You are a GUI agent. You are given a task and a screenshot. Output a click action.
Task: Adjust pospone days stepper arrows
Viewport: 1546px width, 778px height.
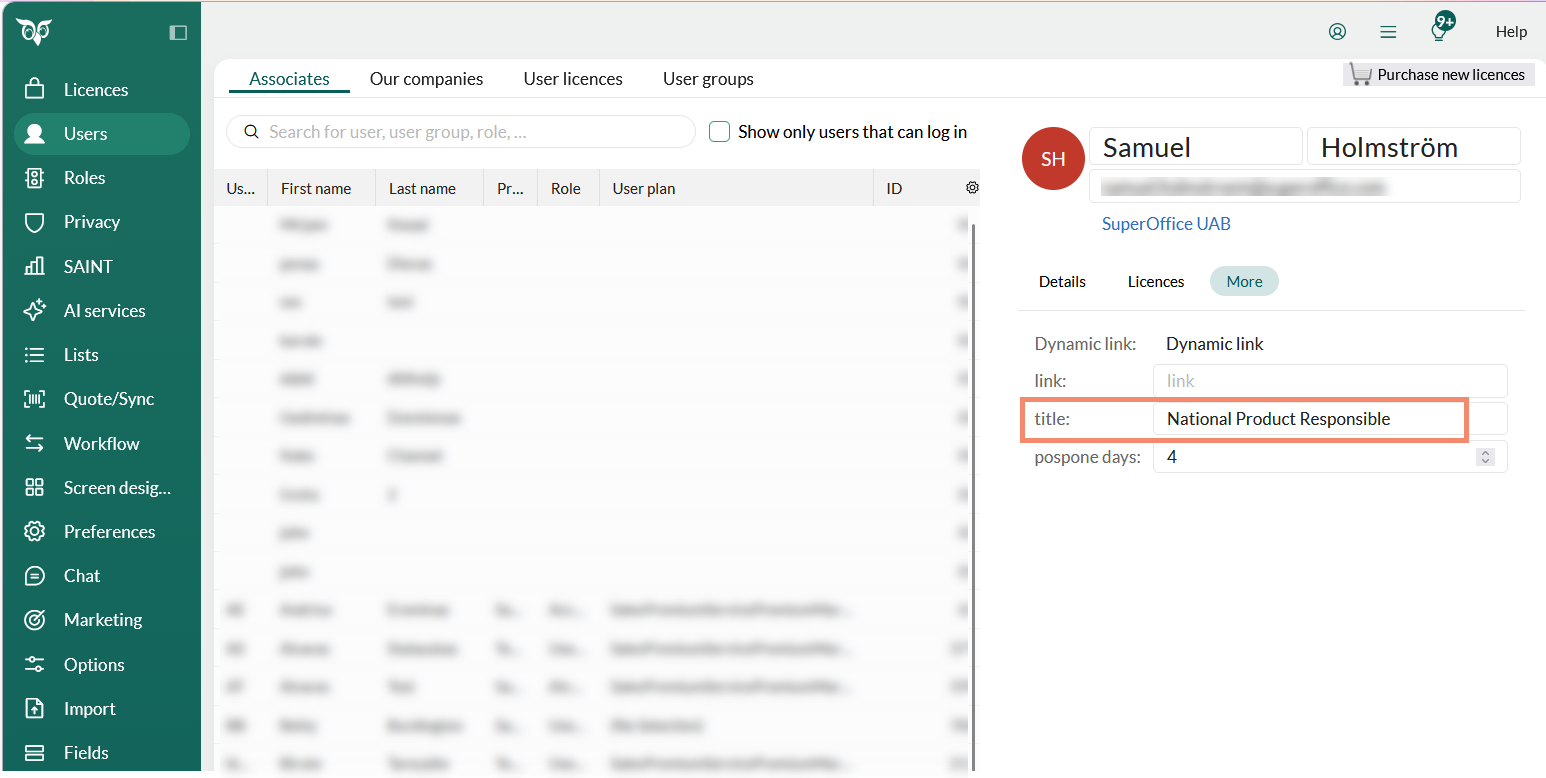tap(1486, 457)
